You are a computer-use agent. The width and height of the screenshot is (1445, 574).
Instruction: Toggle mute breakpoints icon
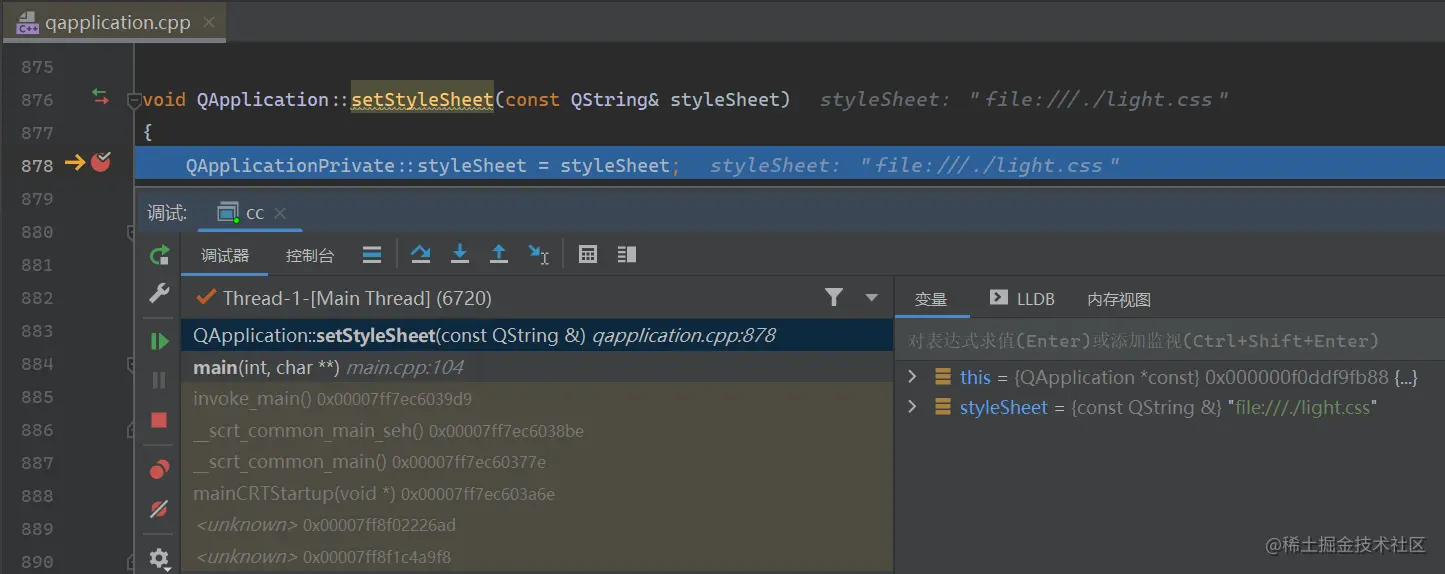(159, 509)
